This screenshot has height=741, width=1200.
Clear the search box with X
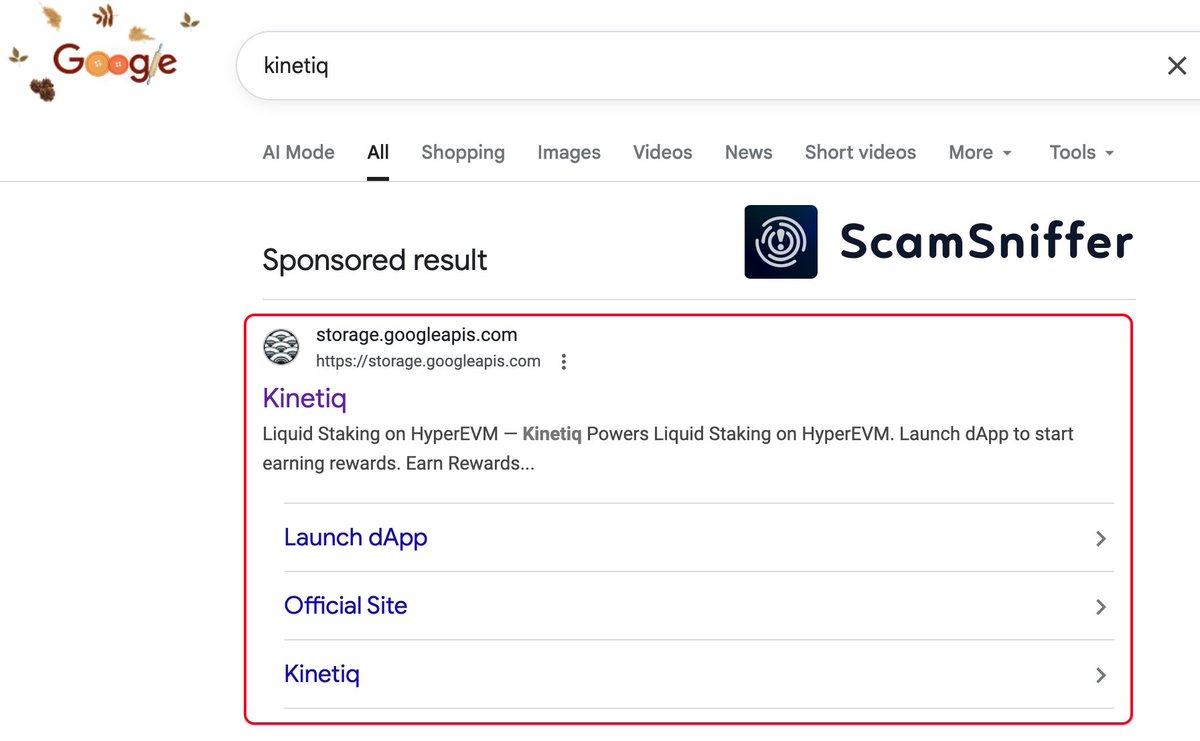[x=1177, y=66]
